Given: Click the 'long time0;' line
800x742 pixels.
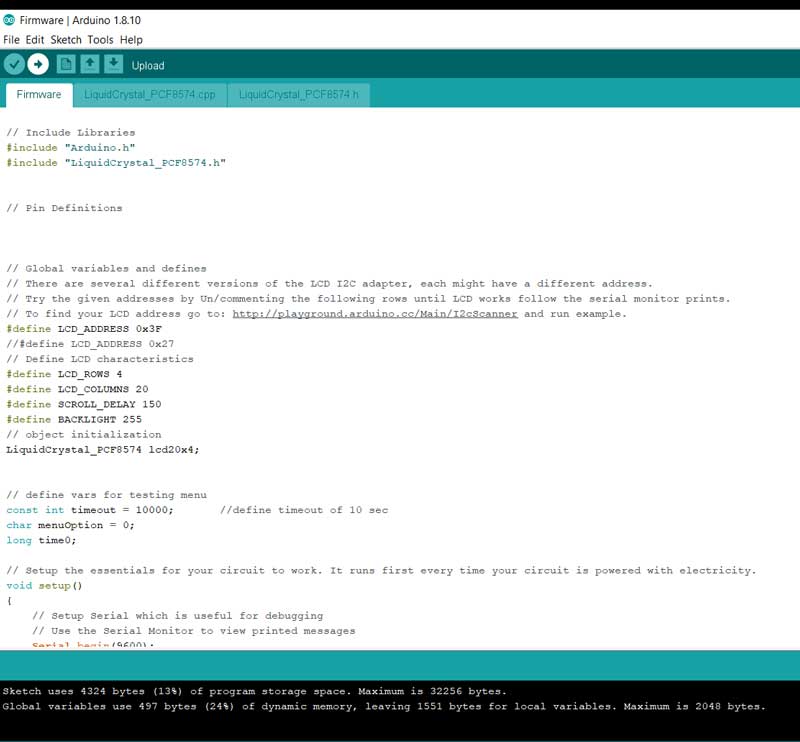Looking at the screenshot, I should 41,540.
